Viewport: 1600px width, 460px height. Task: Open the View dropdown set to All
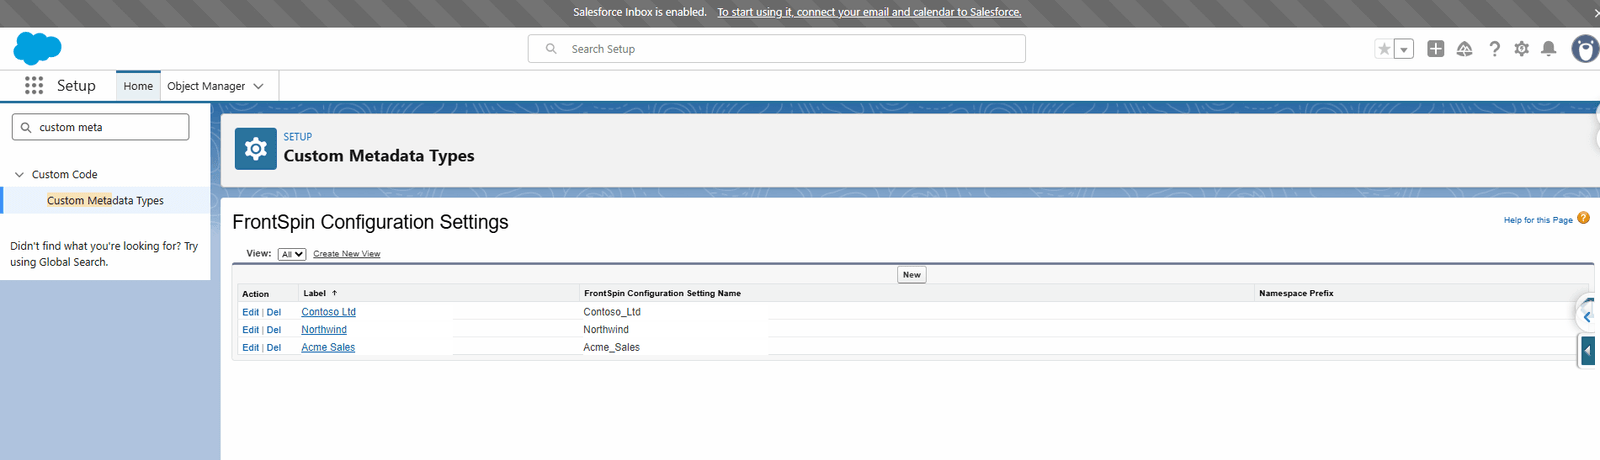[292, 254]
